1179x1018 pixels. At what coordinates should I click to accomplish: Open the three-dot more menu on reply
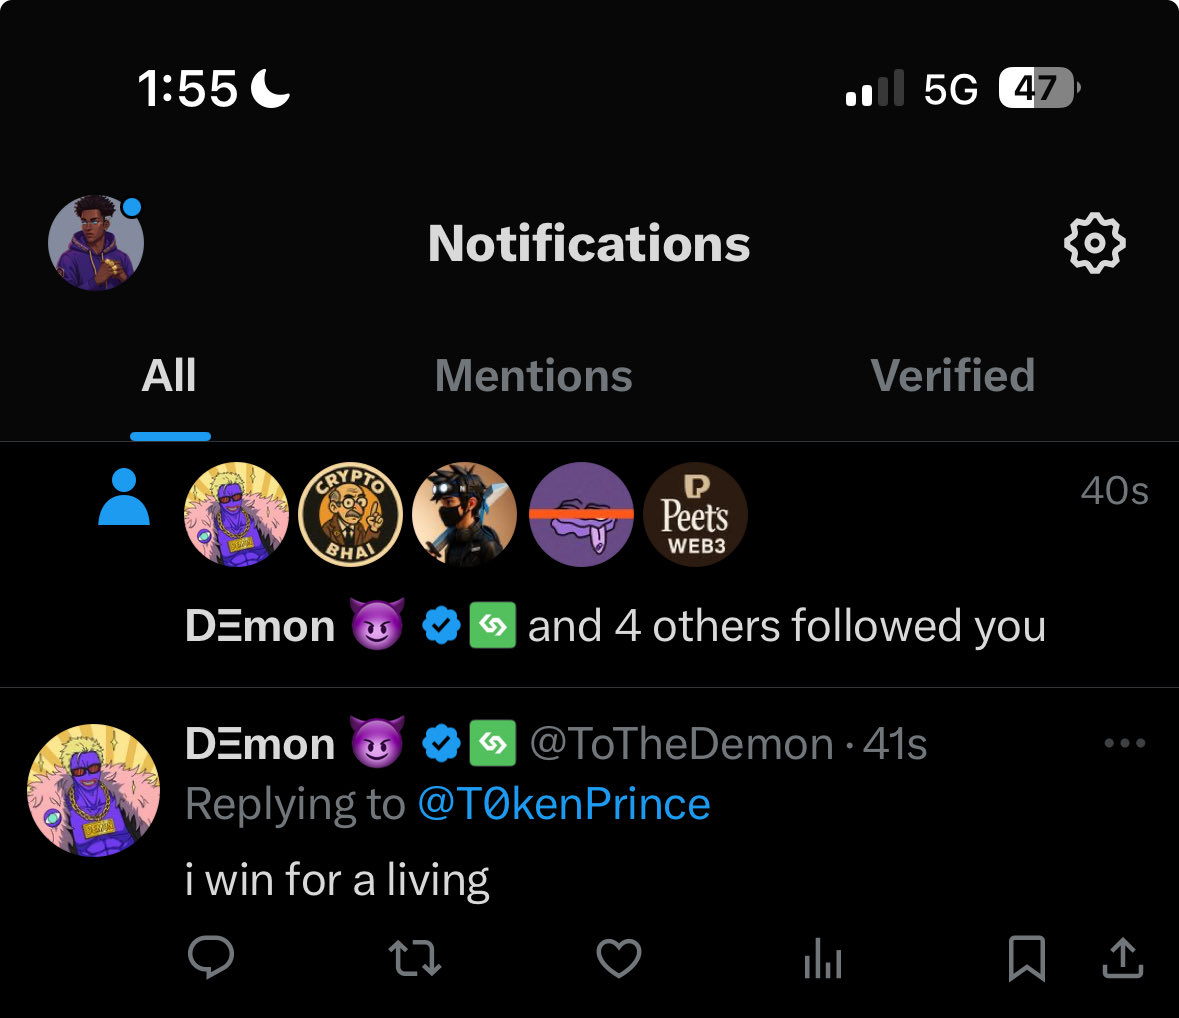coord(1124,743)
